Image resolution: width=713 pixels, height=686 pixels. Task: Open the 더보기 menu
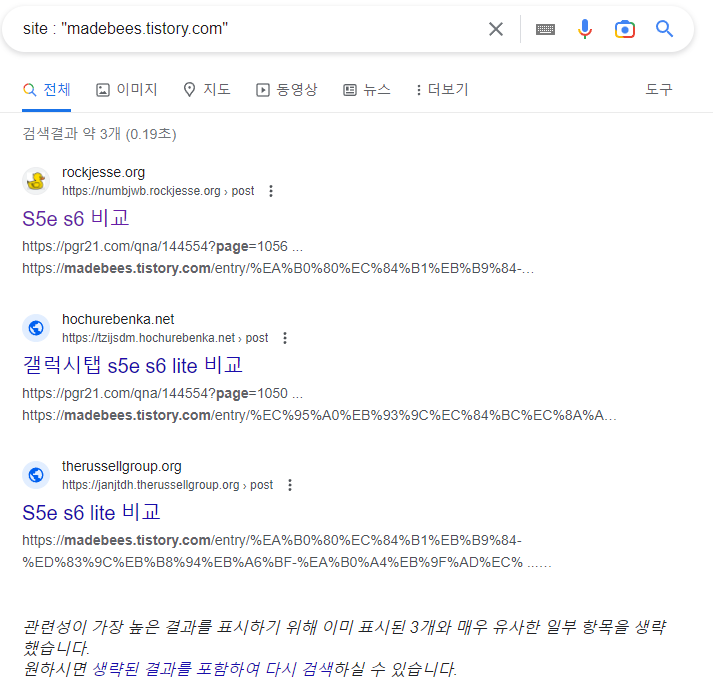442,90
